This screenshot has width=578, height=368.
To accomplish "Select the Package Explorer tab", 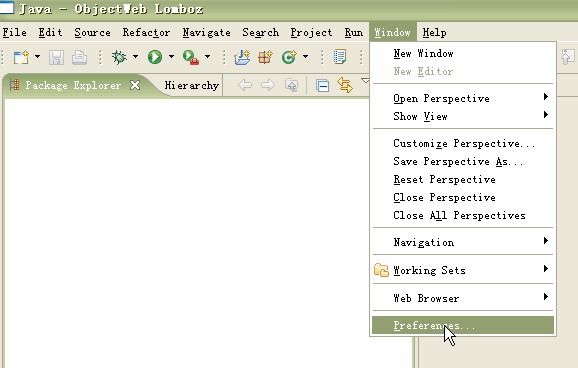I will 73,86.
